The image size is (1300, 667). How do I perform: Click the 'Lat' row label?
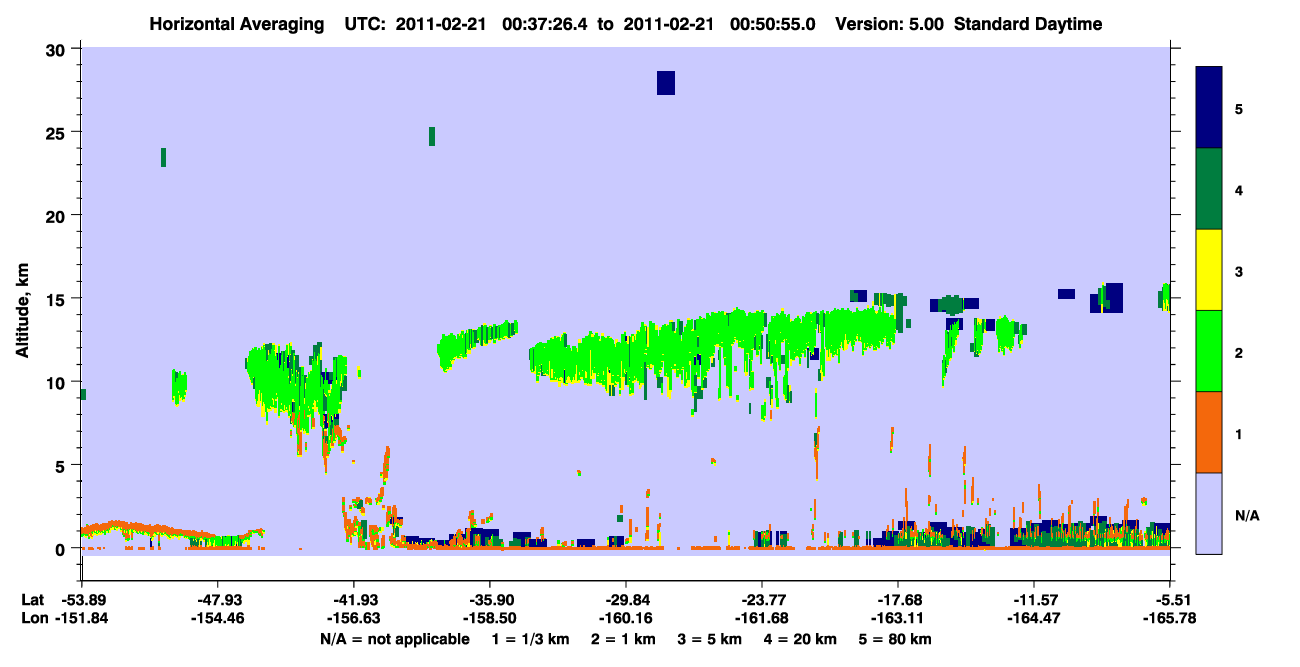(x=32, y=600)
